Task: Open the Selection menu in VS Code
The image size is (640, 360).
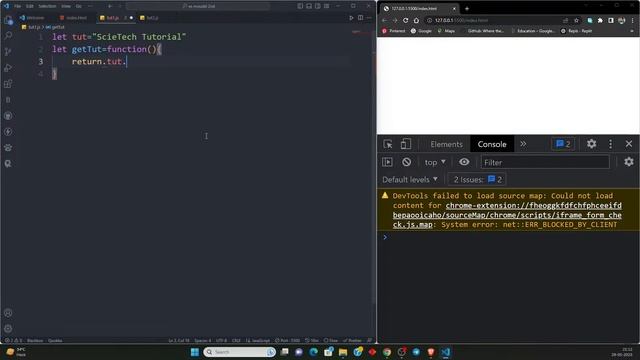Action: point(47,6)
